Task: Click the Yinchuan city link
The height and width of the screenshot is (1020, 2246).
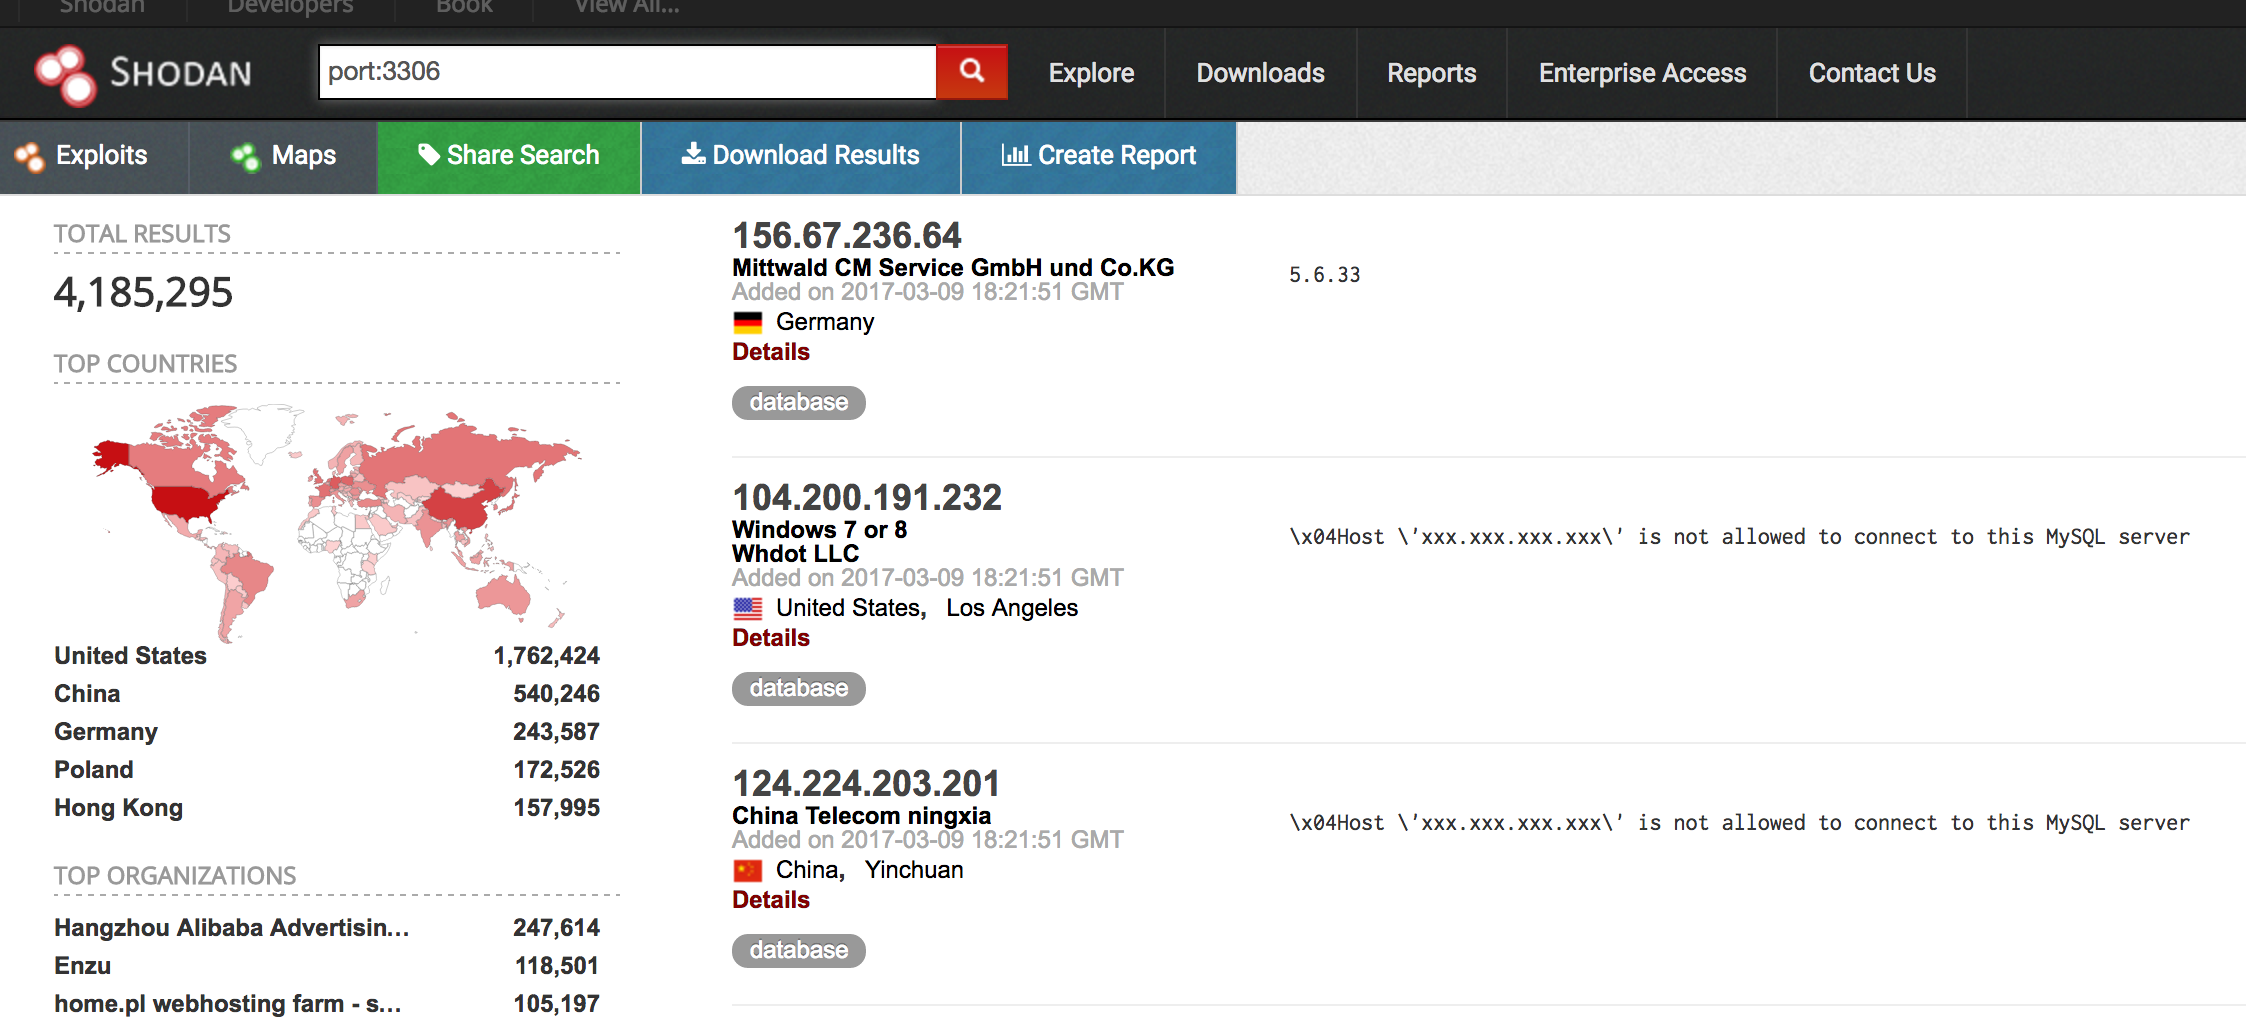Action: pos(914,870)
